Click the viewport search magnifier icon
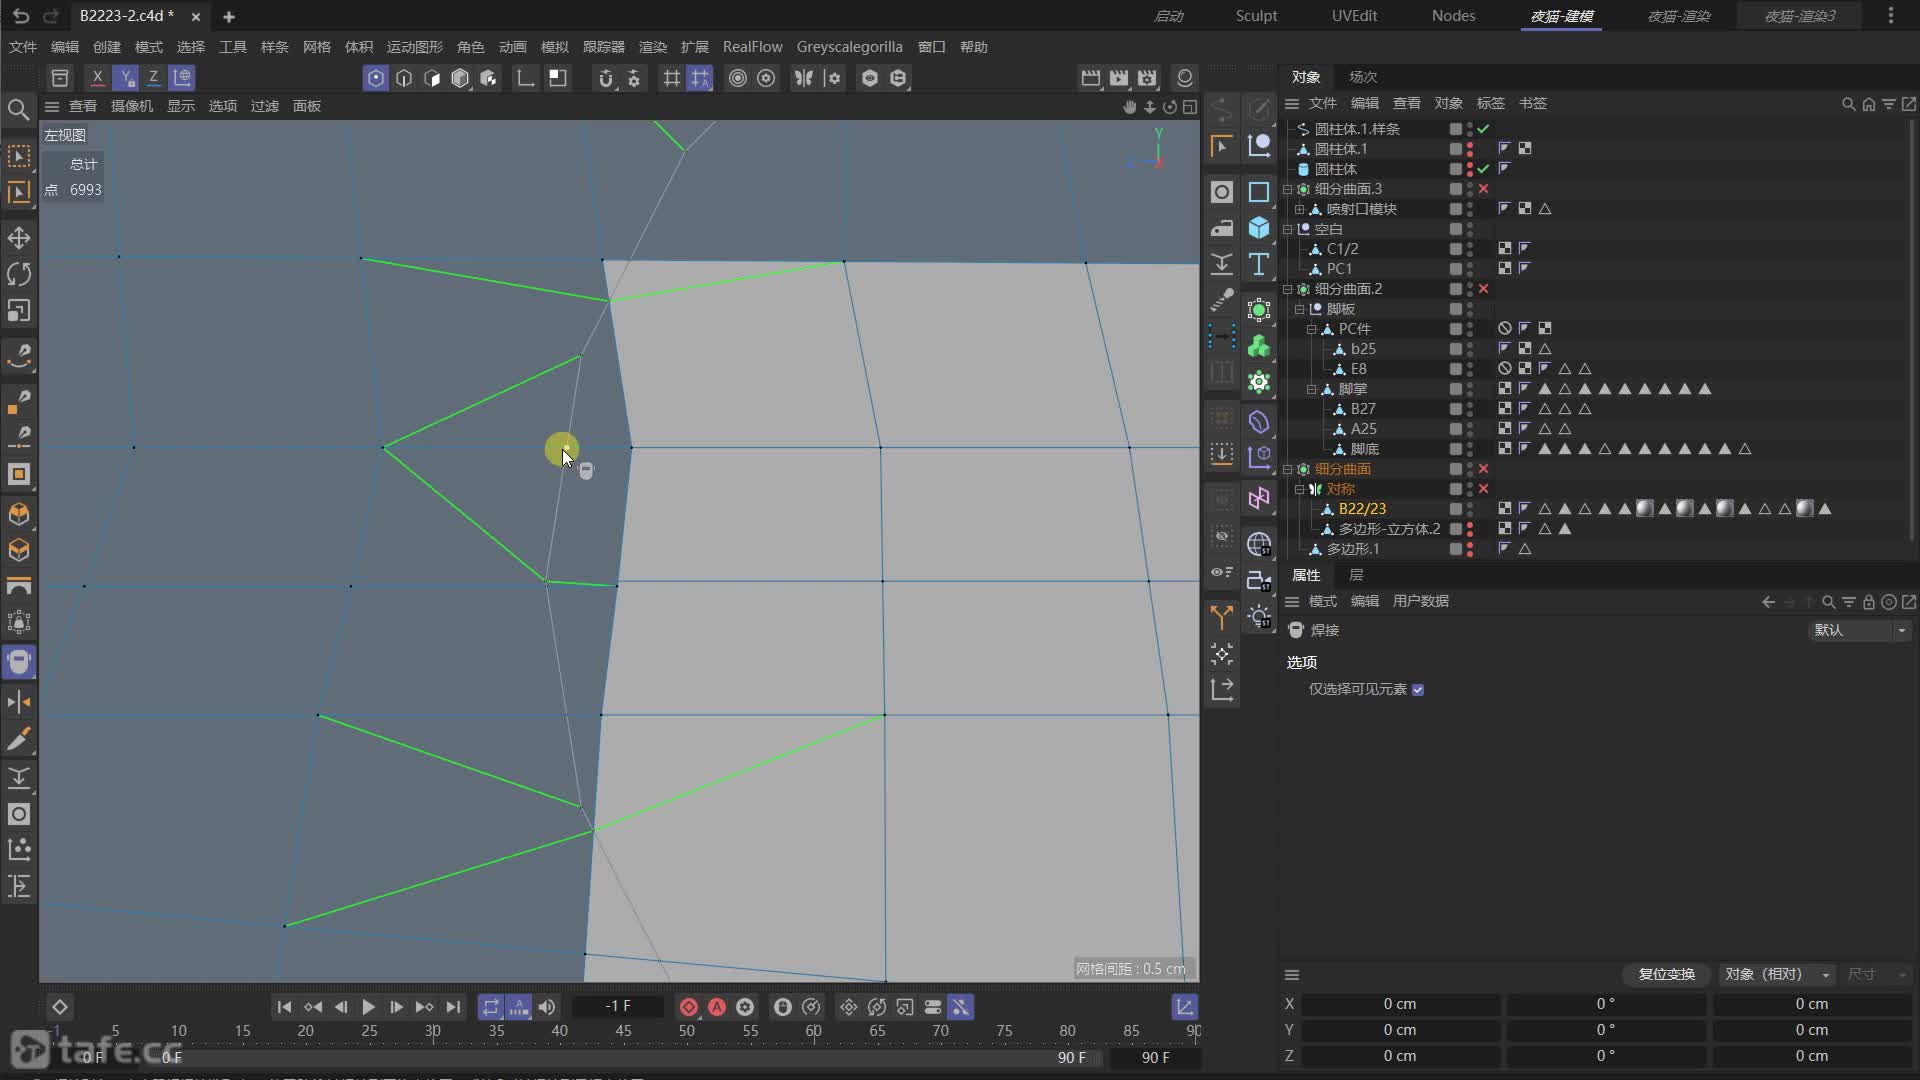 18,109
